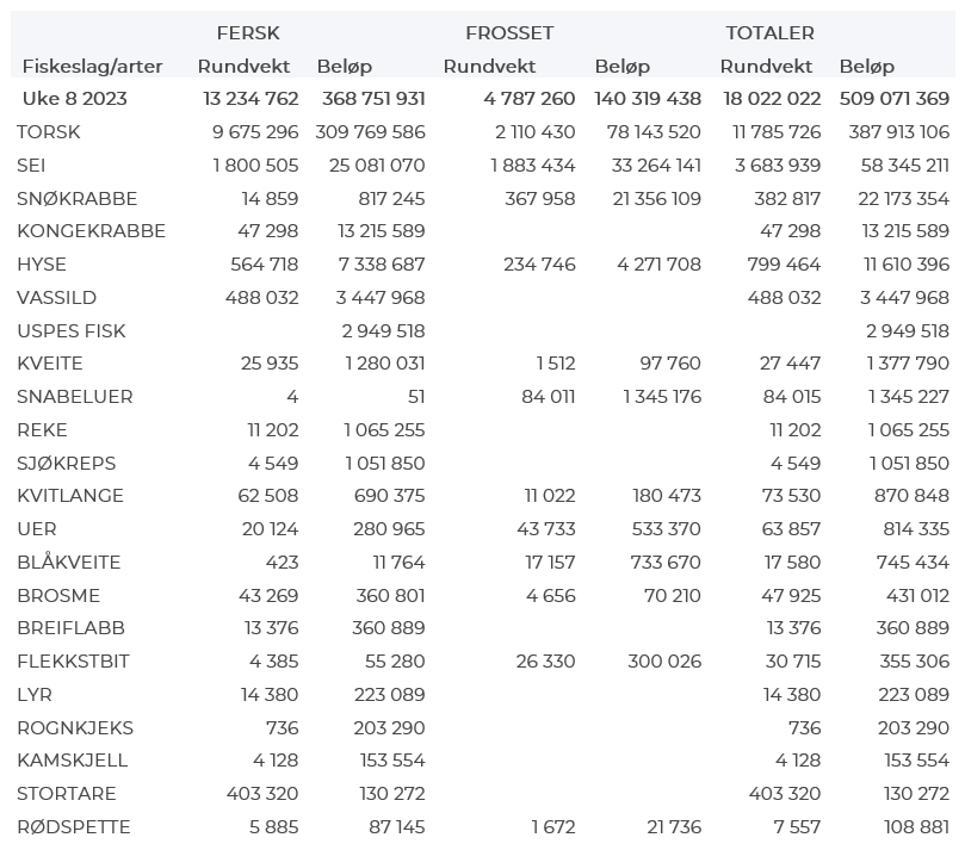Screen dimensions: 965x850
Task: Select TORSK fresh amount 309 769 586
Action: click(x=370, y=132)
